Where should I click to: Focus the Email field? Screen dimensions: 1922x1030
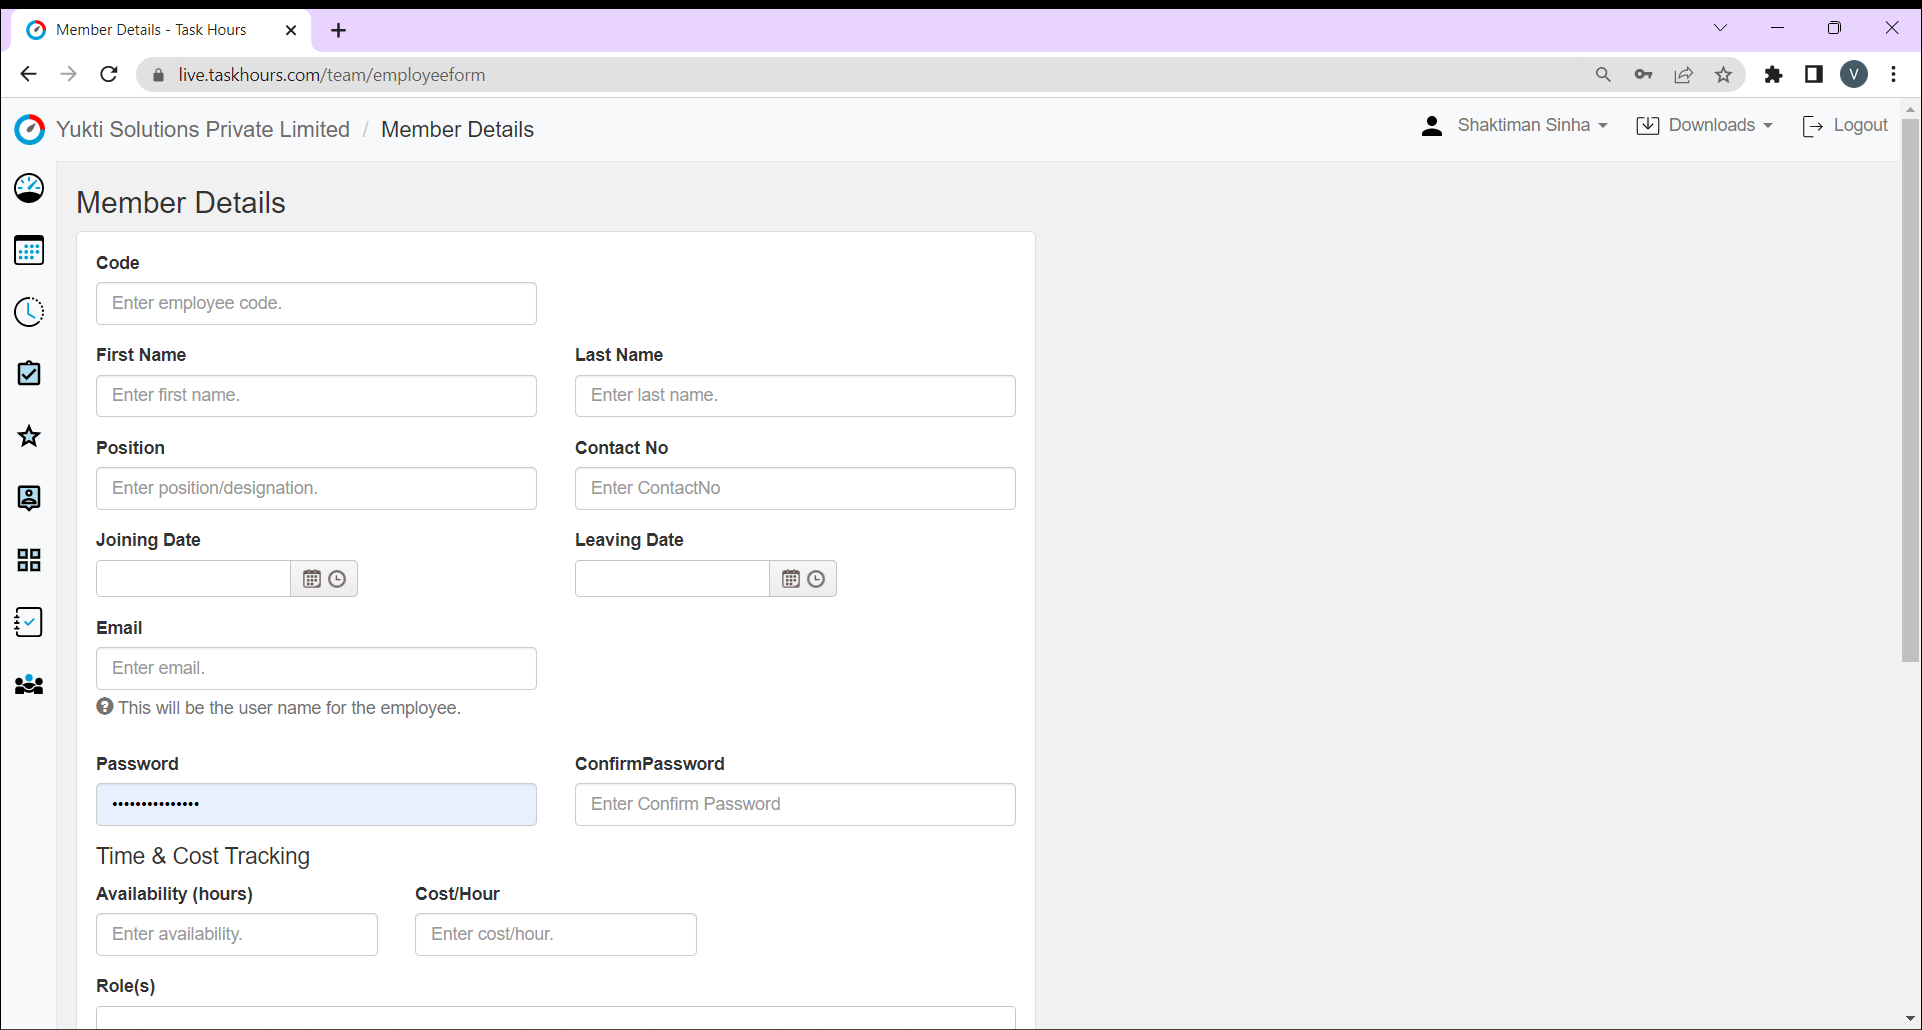pyautogui.click(x=316, y=668)
